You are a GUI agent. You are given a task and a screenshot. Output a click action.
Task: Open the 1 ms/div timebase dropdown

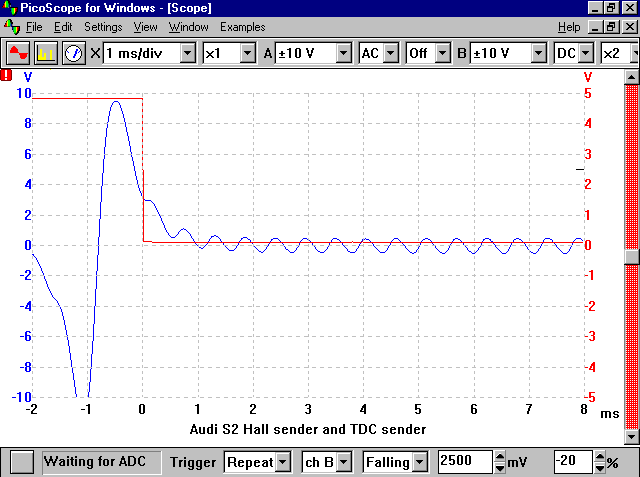(187, 53)
